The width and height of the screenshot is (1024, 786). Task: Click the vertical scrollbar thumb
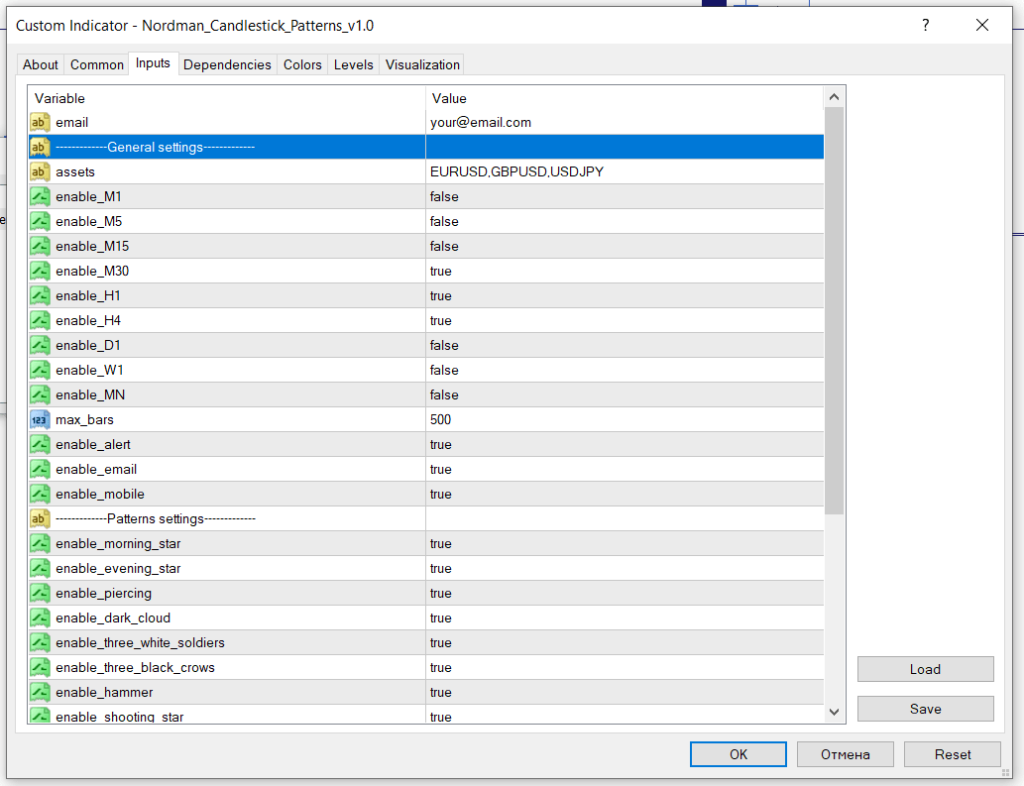pos(834,310)
